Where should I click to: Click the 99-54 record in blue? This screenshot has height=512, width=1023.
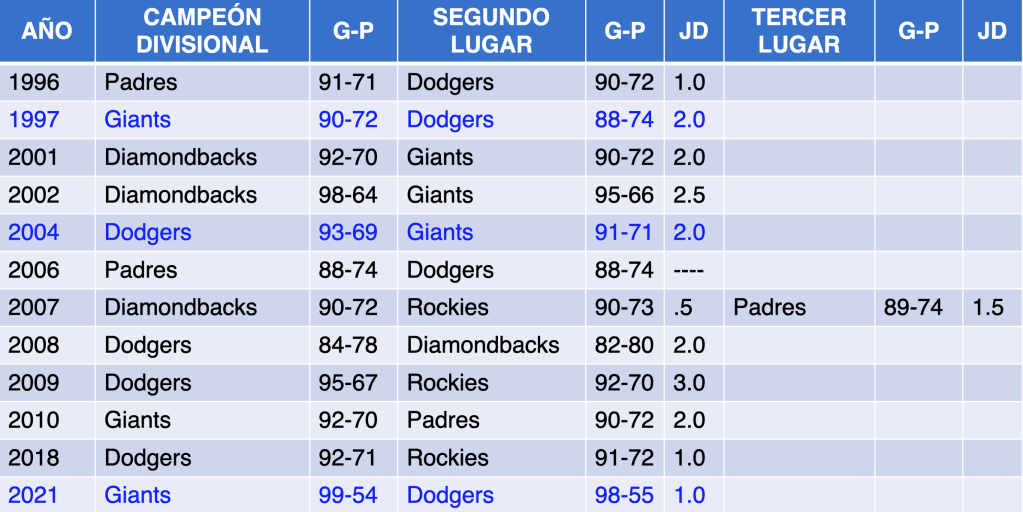pos(348,495)
